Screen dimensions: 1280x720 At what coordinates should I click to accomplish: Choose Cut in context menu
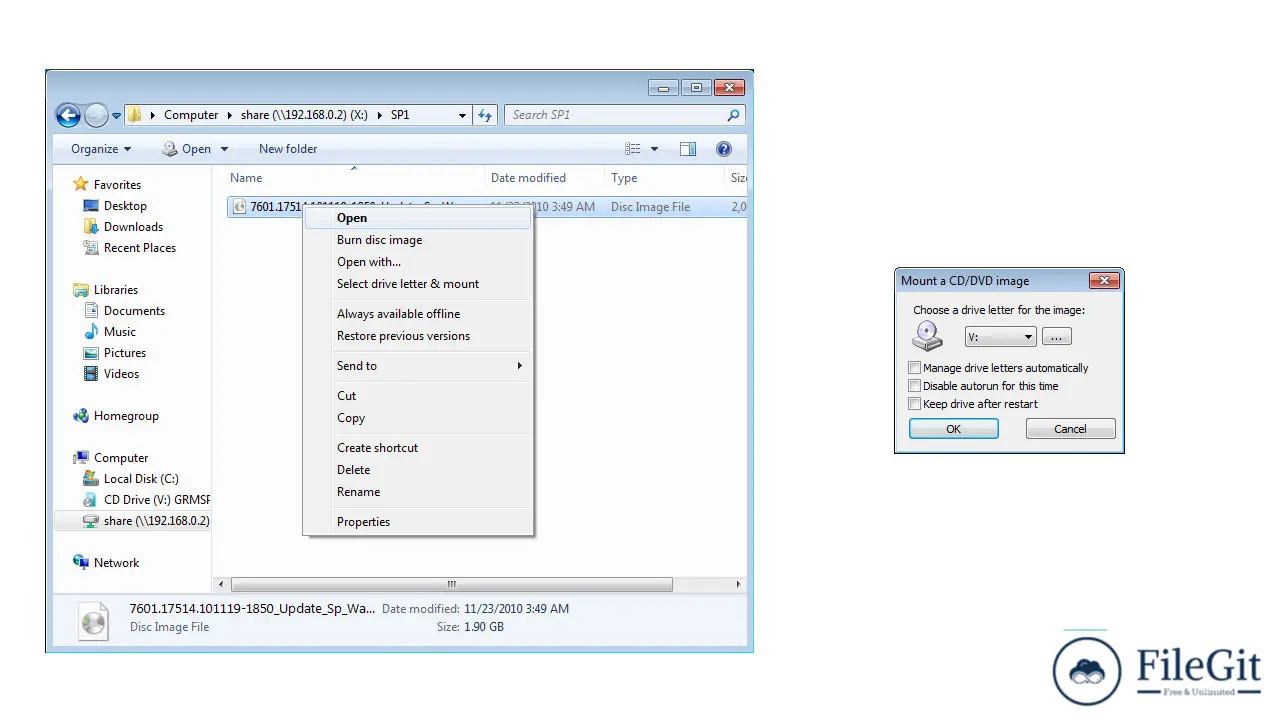[419, 396]
